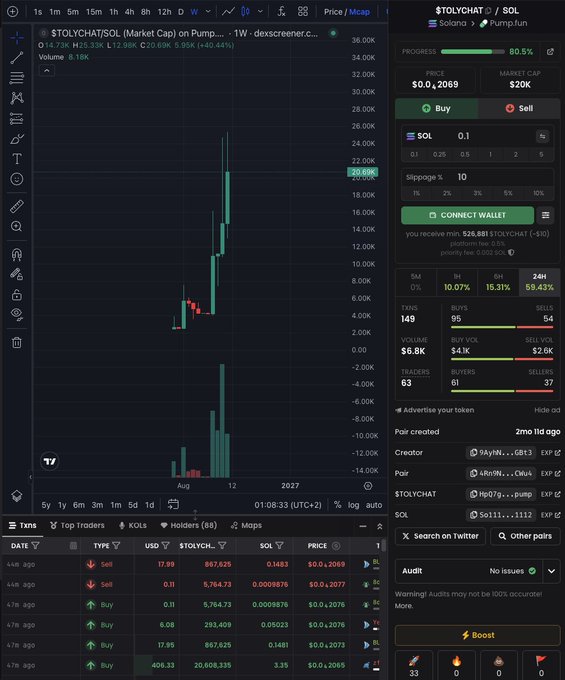Switch chart to Price view
The height and width of the screenshot is (680, 565).
(x=333, y=12)
